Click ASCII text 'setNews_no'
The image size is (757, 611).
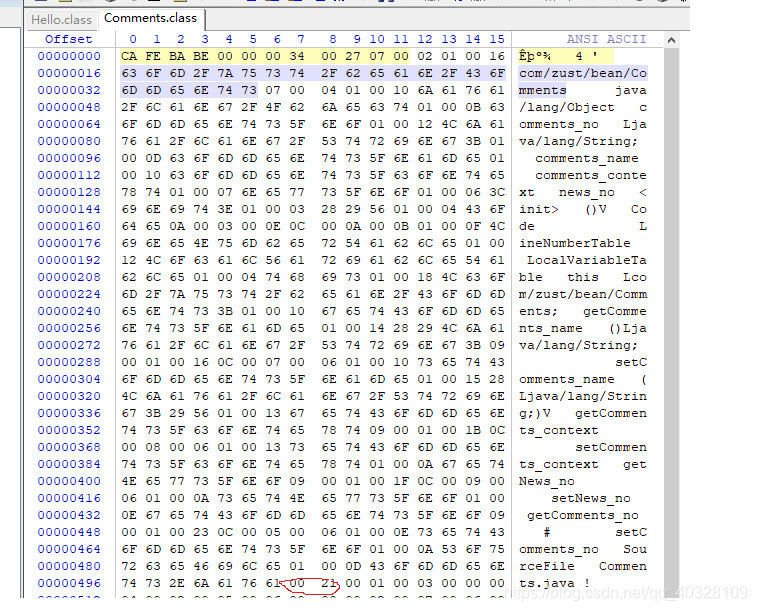[591, 498]
